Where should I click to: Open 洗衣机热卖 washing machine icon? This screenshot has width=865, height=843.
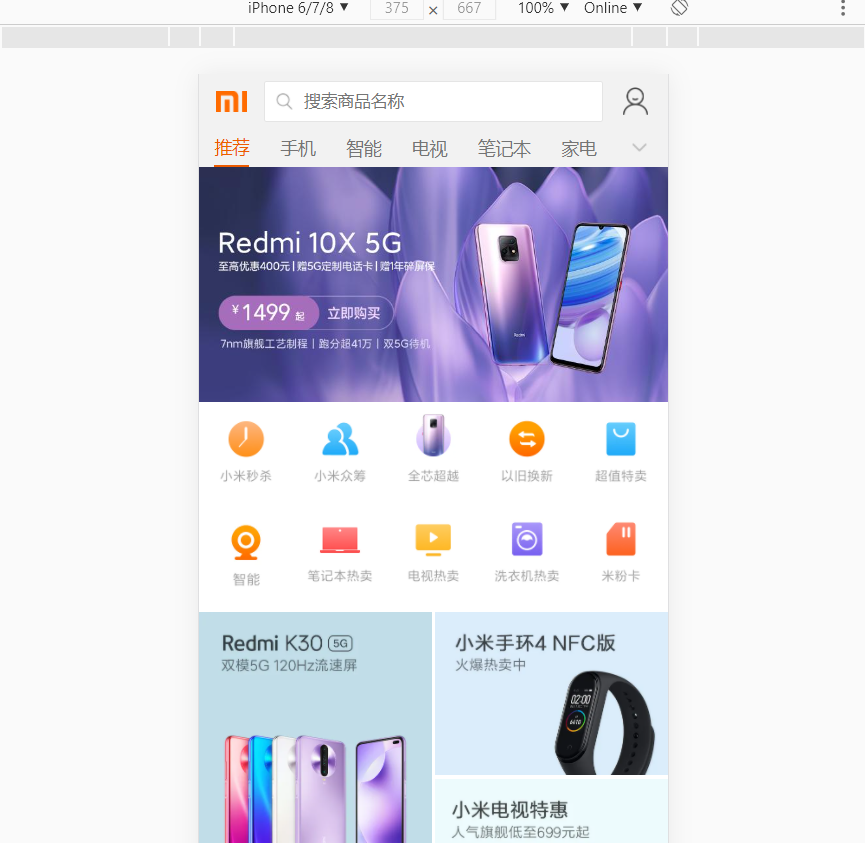point(527,539)
